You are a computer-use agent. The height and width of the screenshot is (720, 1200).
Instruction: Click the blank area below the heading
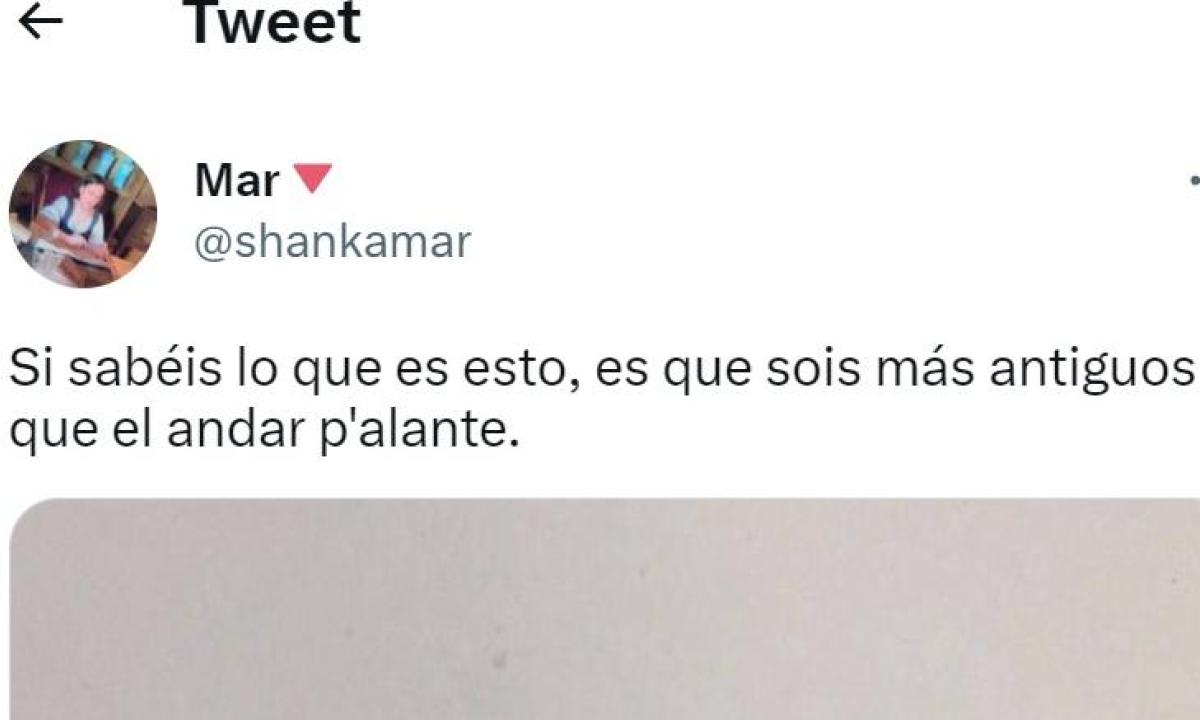600,95
